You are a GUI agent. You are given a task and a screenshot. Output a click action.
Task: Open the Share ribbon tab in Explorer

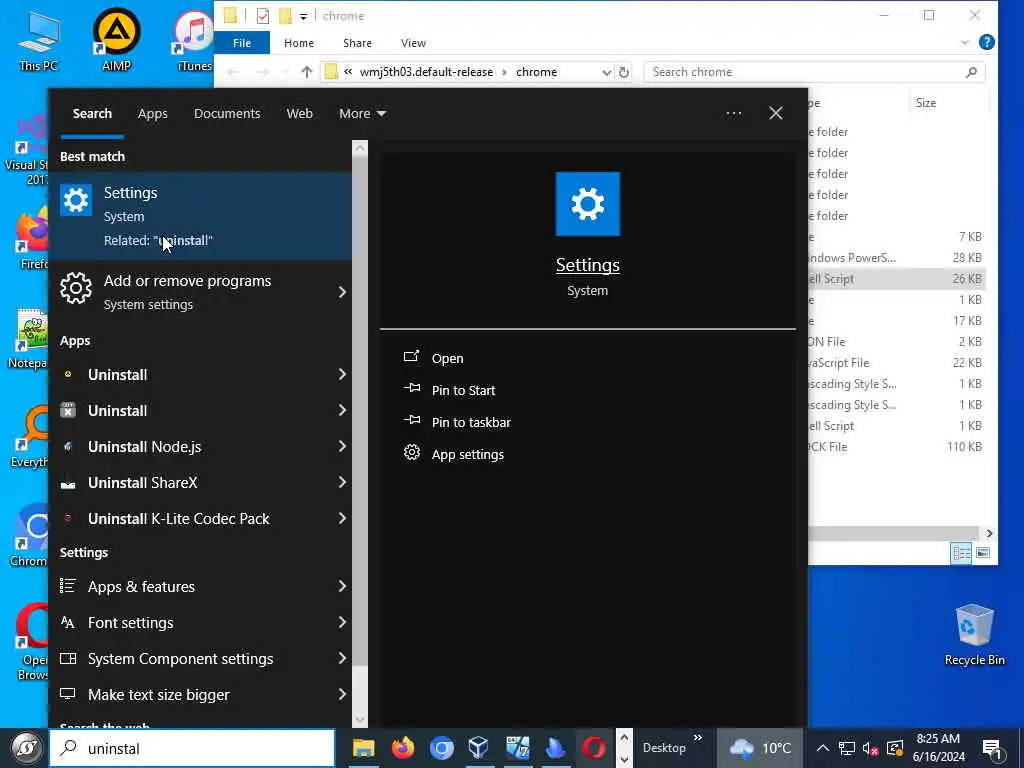tap(357, 42)
